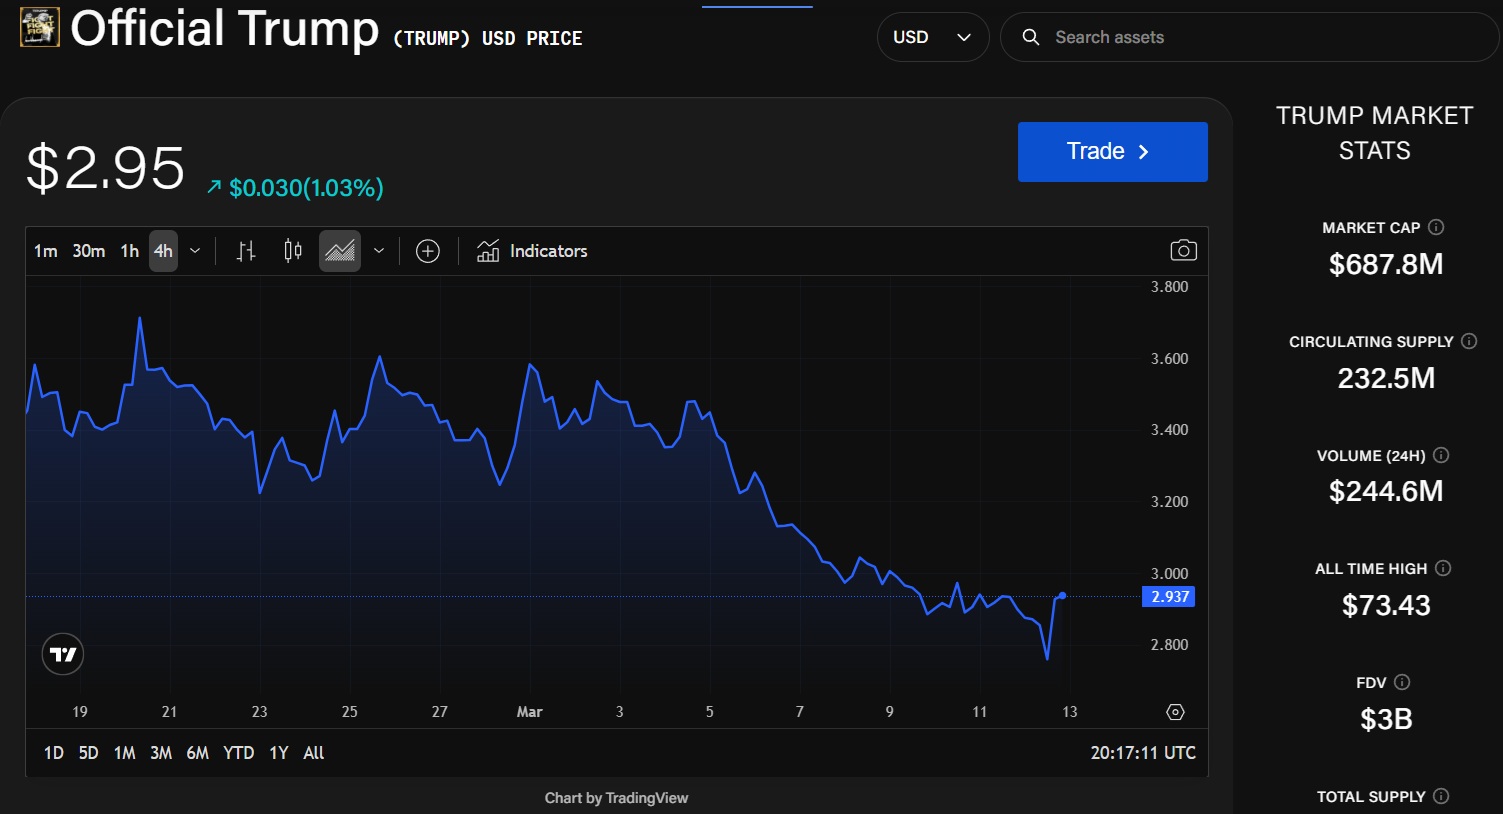Show Total Supply info icon
This screenshot has width=1503, height=814.
click(1441, 796)
